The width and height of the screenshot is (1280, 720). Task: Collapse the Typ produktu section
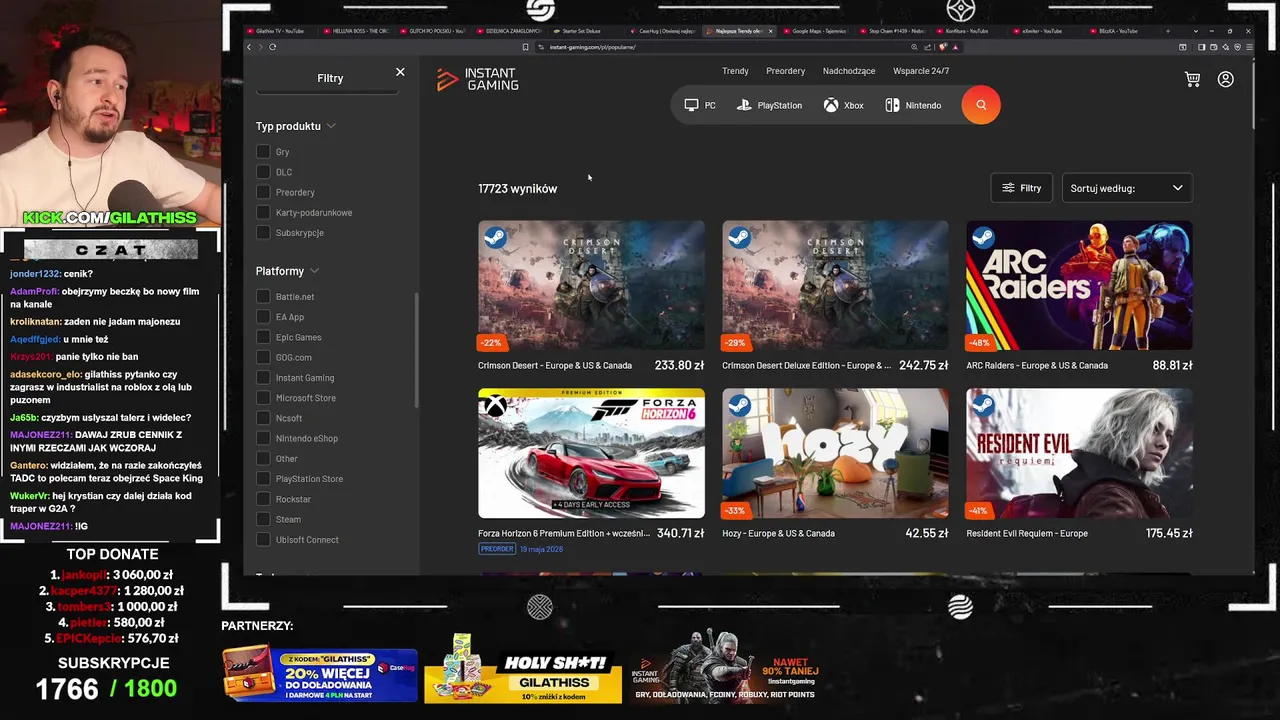296,126
